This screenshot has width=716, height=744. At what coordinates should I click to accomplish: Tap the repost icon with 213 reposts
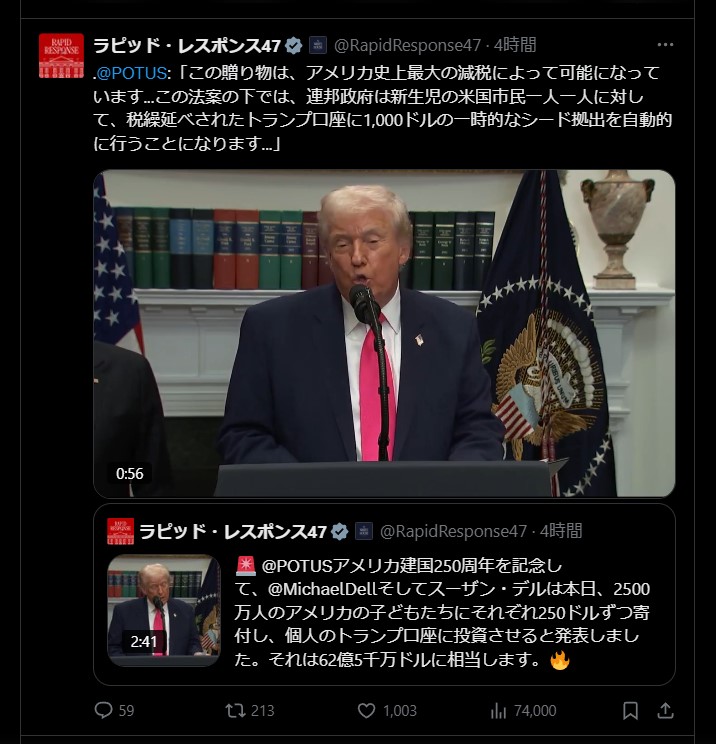pyautogui.click(x=235, y=710)
